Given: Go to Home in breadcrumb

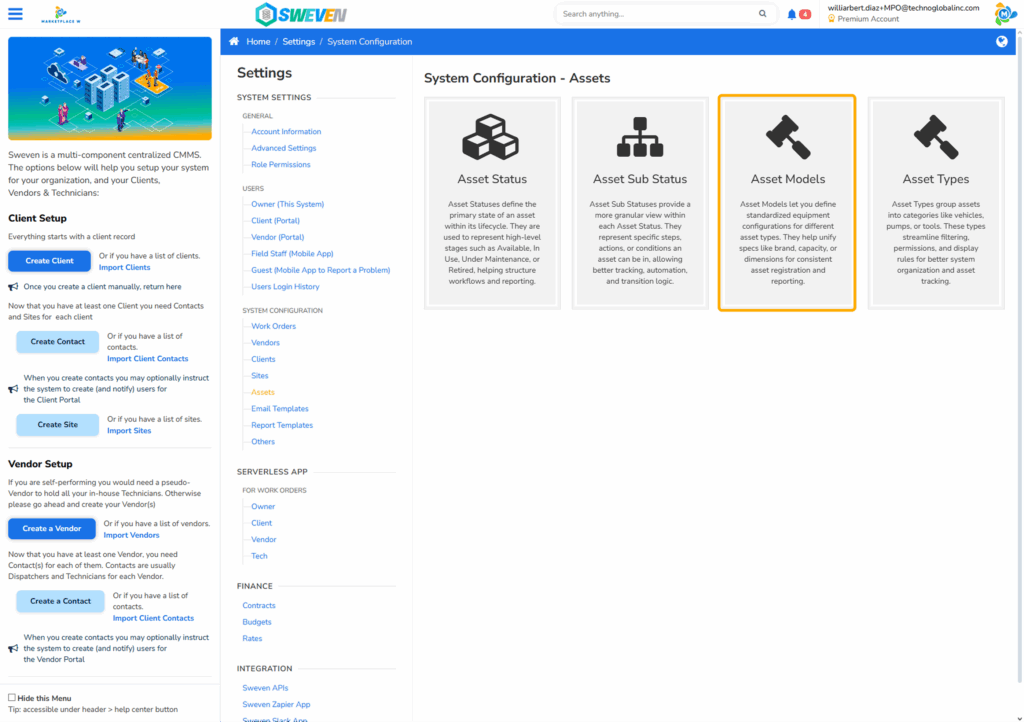Looking at the screenshot, I should pos(258,42).
